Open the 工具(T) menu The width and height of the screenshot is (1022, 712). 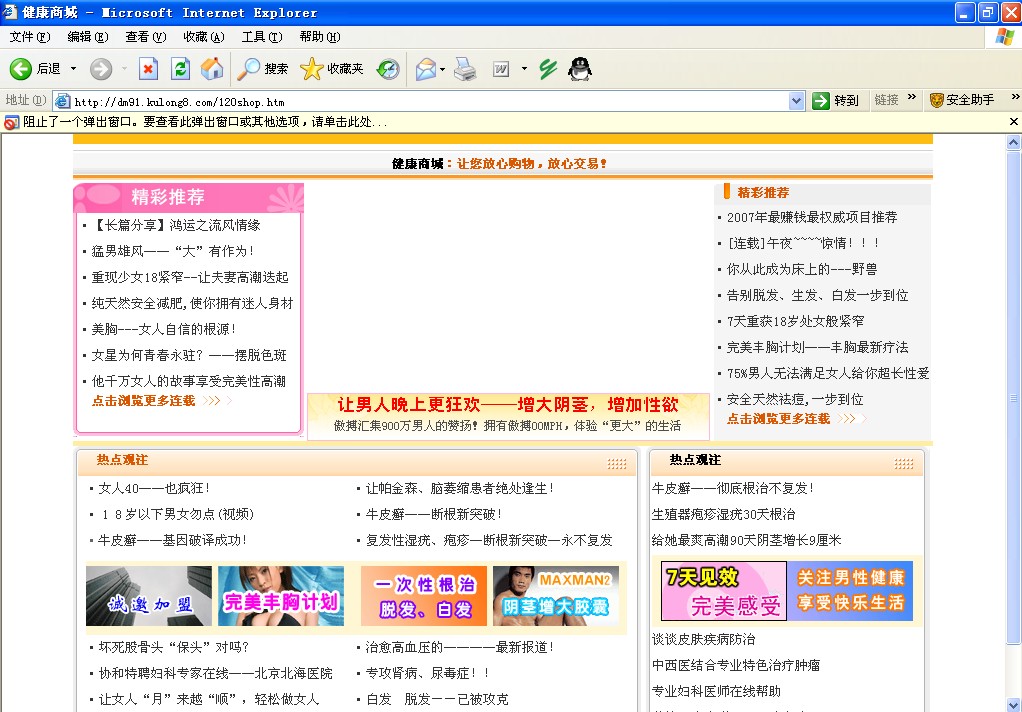click(262, 37)
